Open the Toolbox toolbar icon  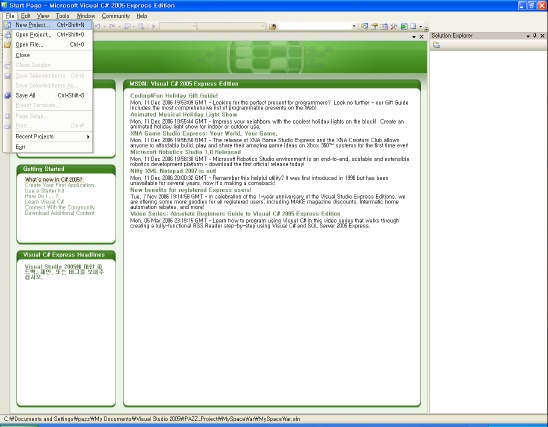[394, 26]
